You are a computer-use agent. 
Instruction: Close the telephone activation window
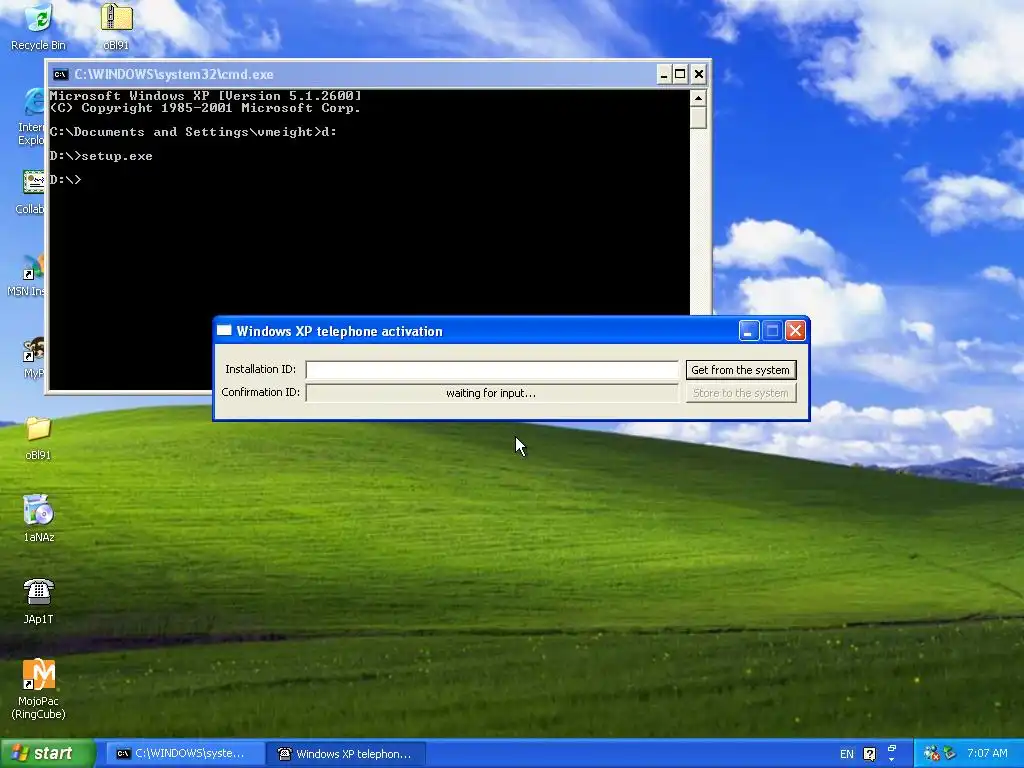pyautogui.click(x=795, y=331)
